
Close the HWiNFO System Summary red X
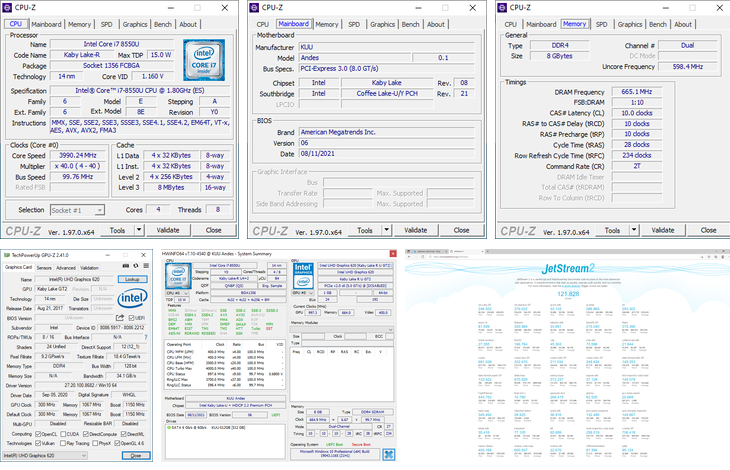click(x=392, y=254)
